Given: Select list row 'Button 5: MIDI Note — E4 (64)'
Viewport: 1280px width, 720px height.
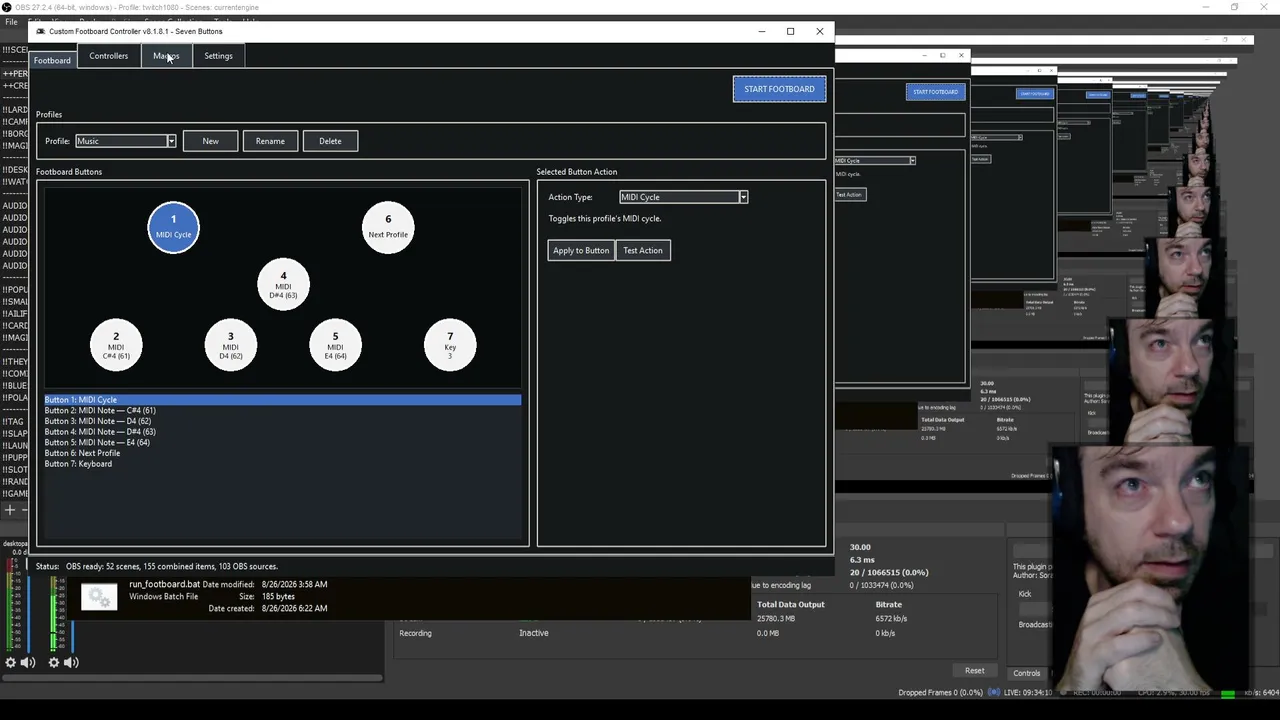Looking at the screenshot, I should pyautogui.click(x=282, y=442).
